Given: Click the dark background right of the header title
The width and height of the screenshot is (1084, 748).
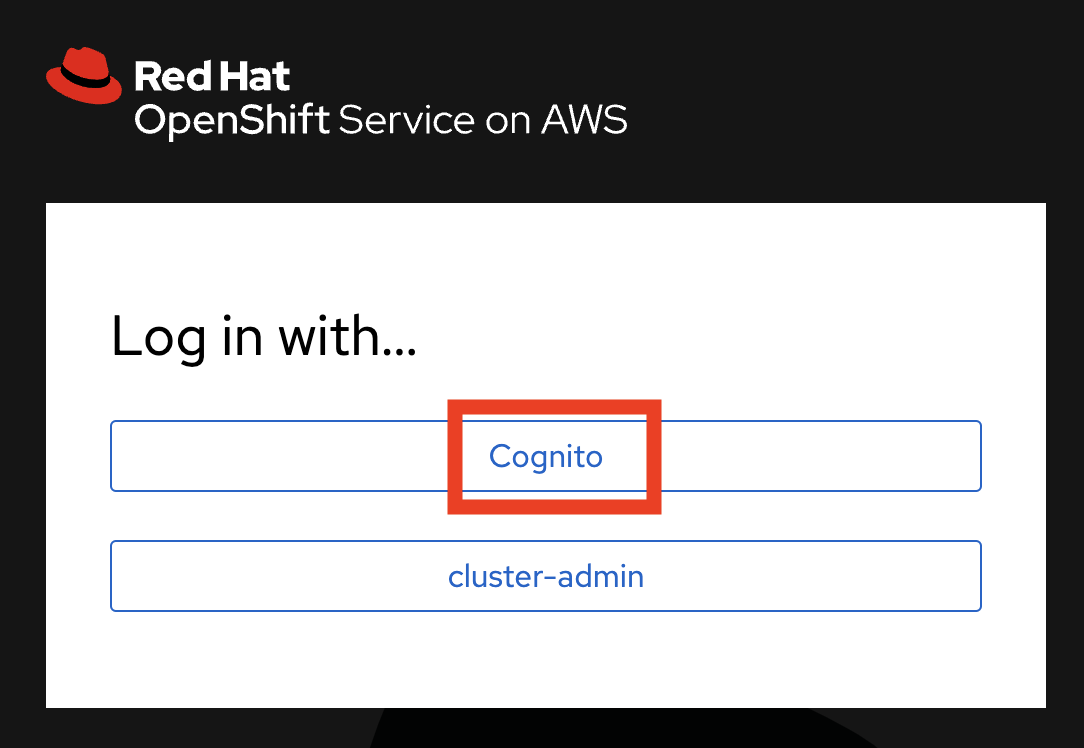Looking at the screenshot, I should 850,100.
